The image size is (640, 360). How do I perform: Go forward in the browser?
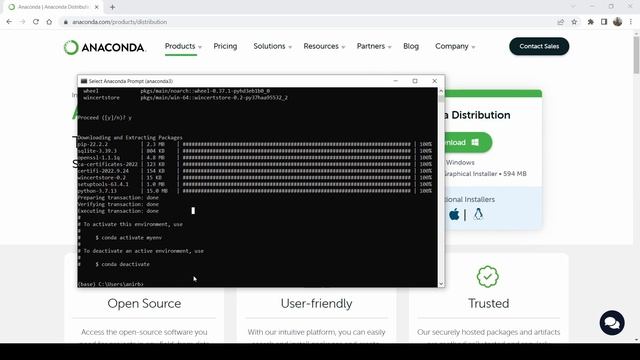click(x=22, y=22)
